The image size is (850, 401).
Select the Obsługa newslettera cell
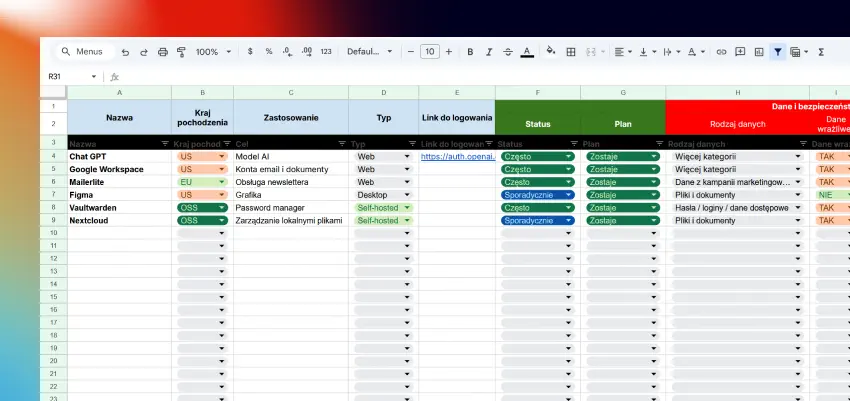[291, 182]
